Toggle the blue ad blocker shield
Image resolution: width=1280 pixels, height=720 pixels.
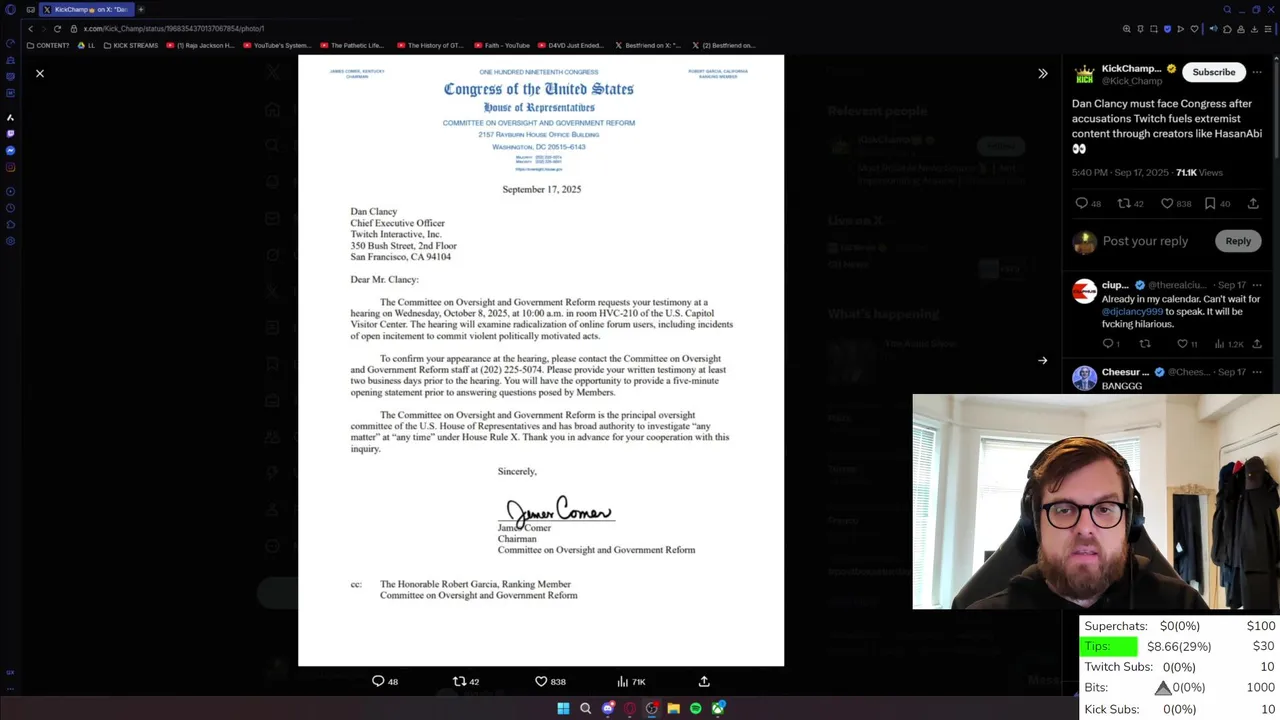click(x=1167, y=29)
